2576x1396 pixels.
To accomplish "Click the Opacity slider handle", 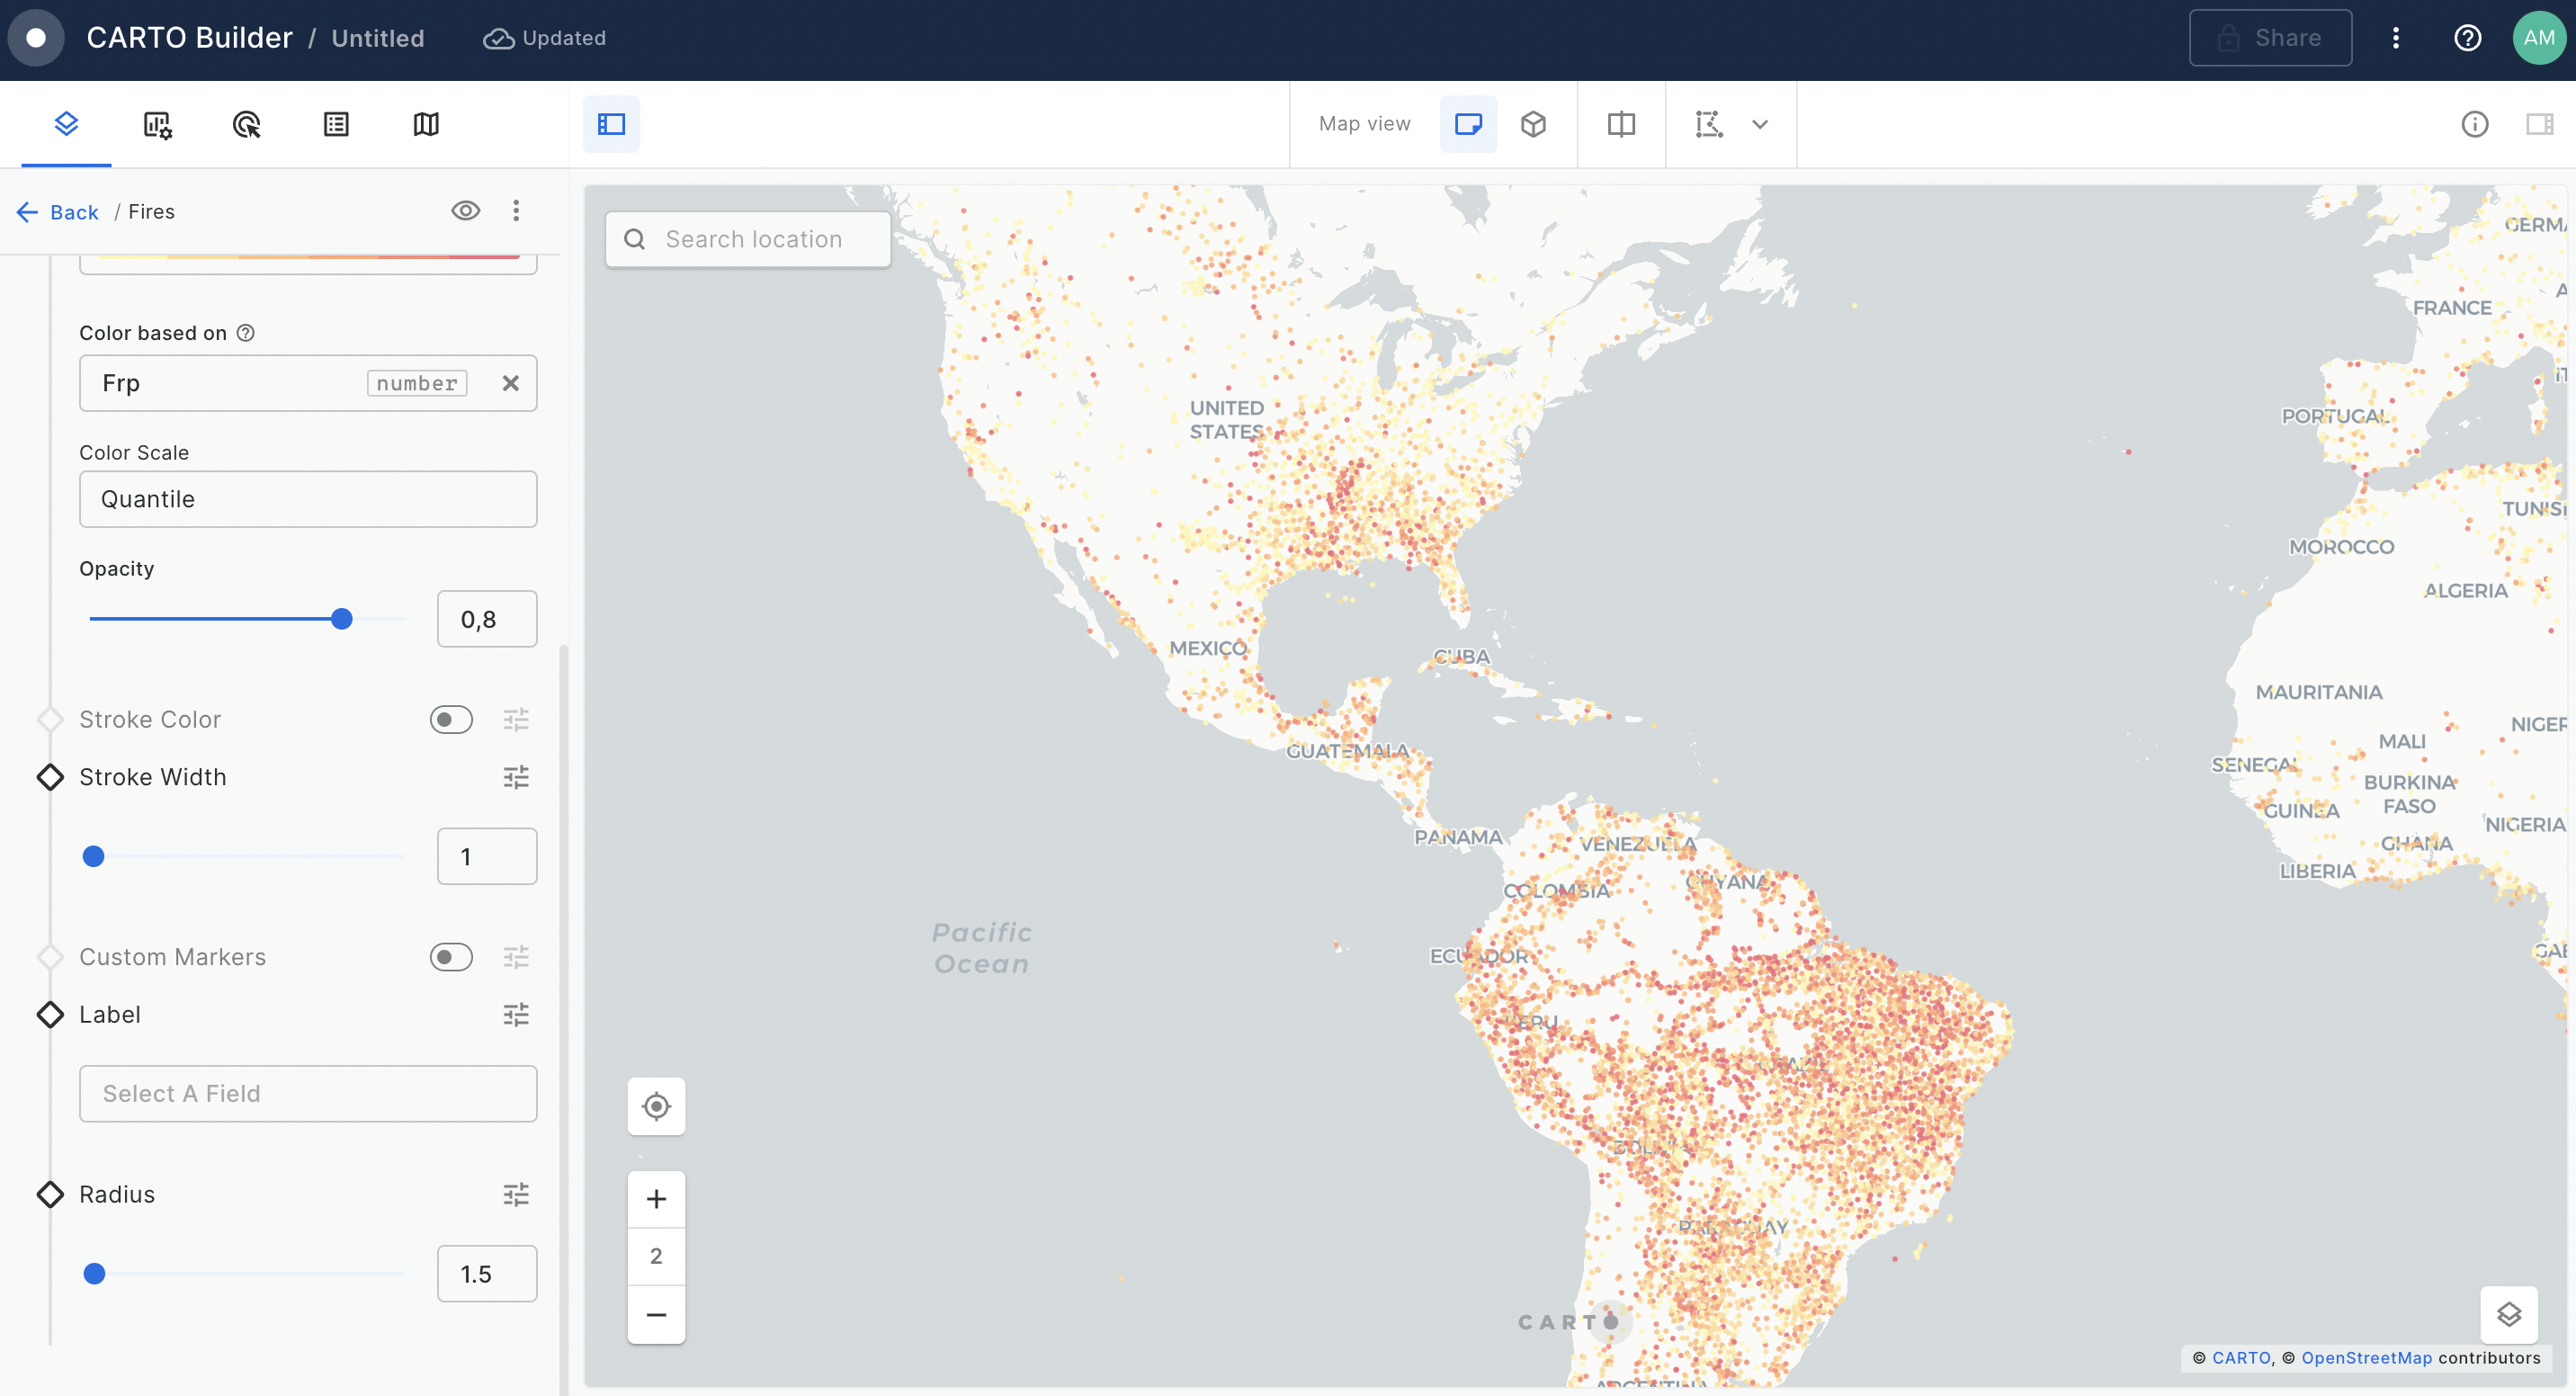I will click(341, 619).
